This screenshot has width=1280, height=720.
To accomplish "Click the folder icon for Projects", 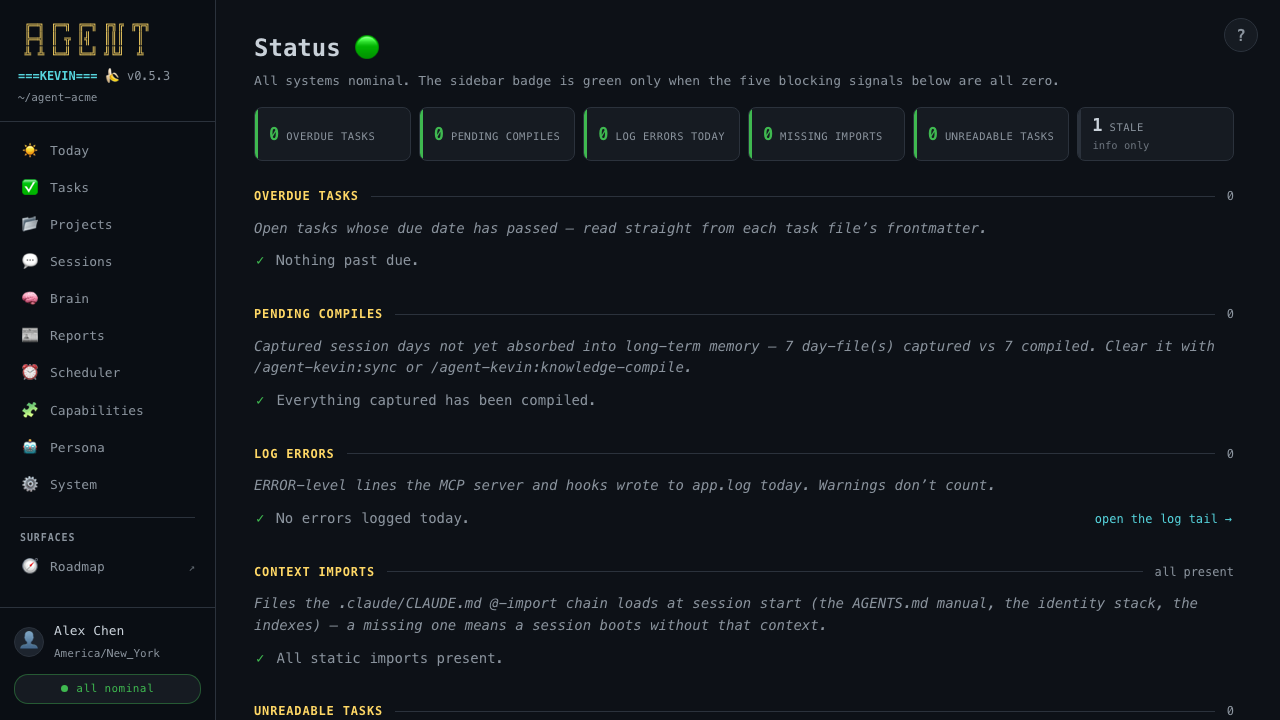I will point(30,224).
